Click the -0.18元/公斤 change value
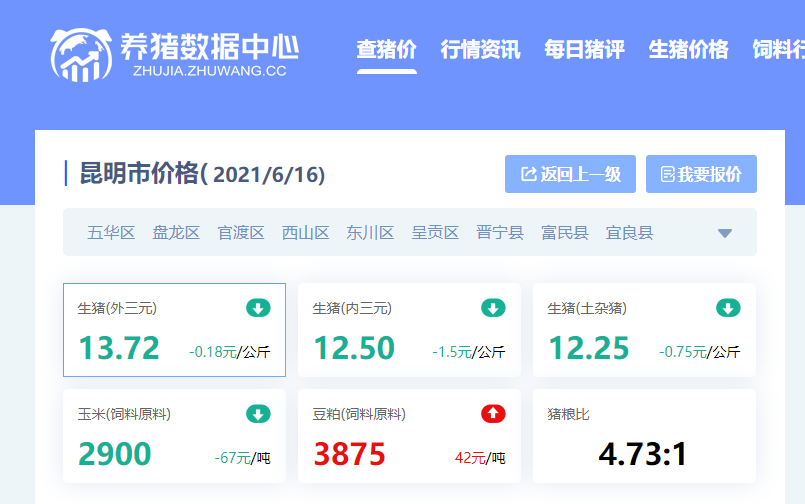The height and width of the screenshot is (504, 805). coord(229,352)
